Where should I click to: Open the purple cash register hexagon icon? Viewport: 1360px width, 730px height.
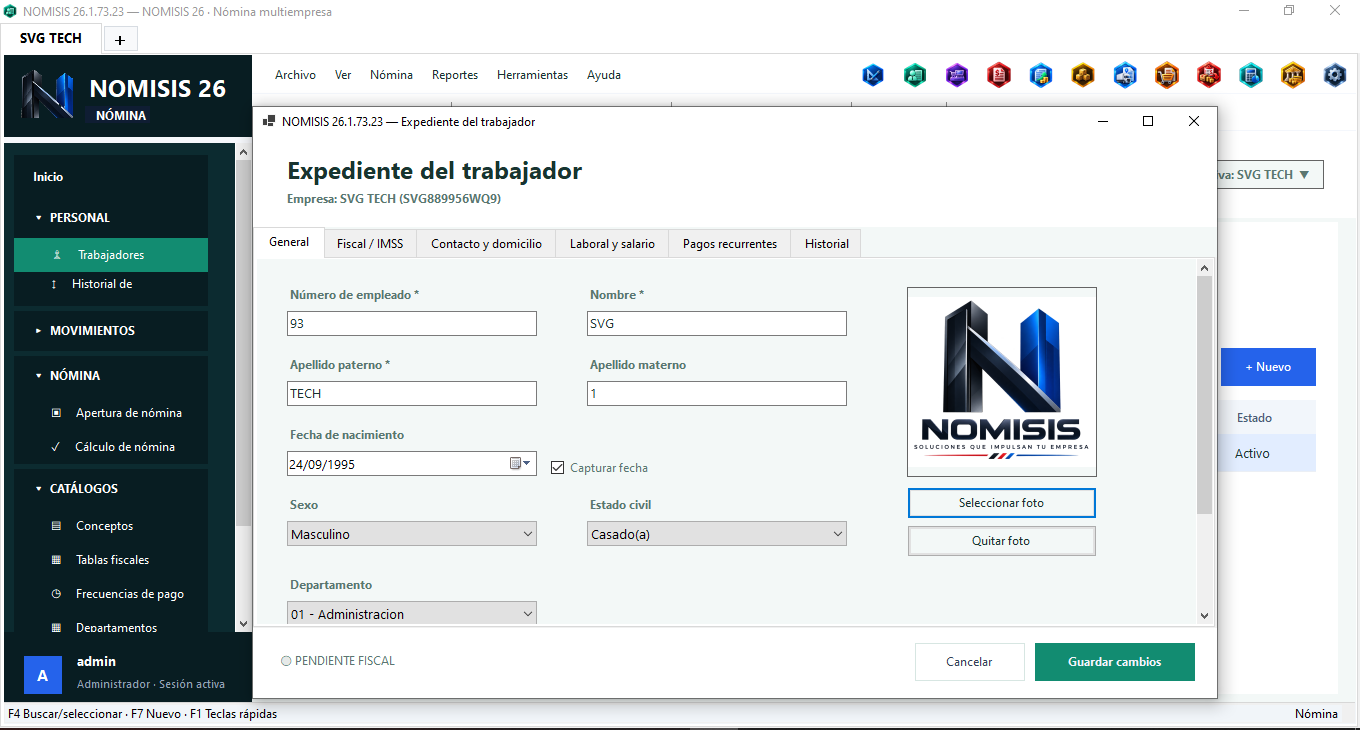point(957,75)
